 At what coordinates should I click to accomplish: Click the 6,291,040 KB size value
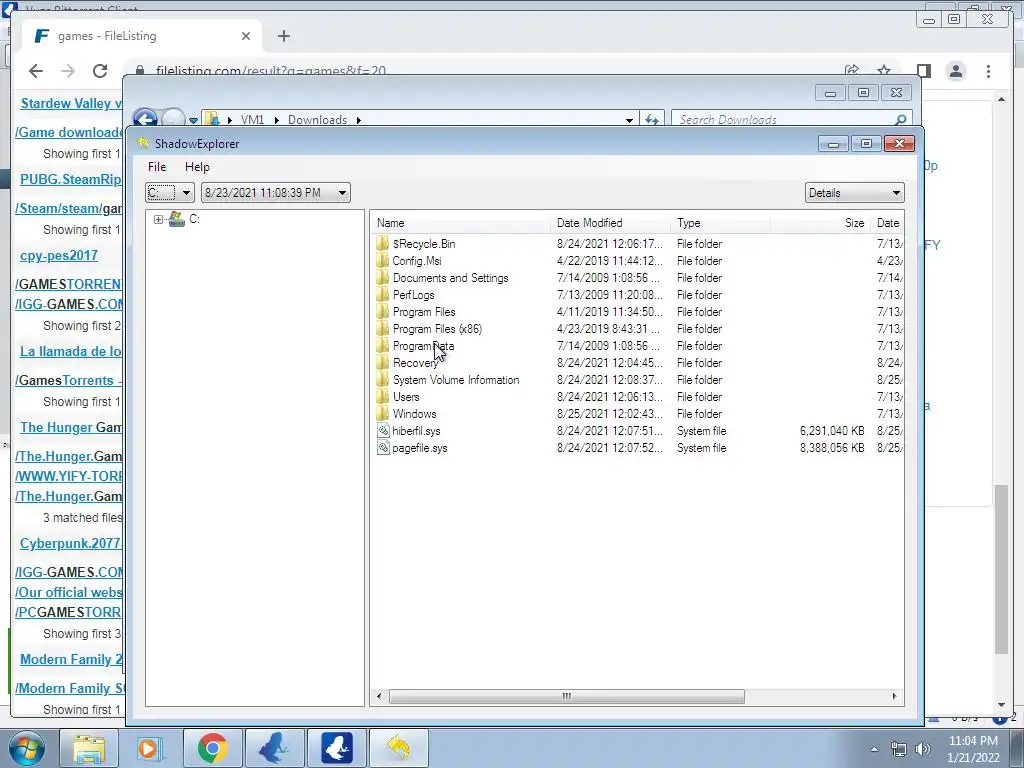click(831, 430)
